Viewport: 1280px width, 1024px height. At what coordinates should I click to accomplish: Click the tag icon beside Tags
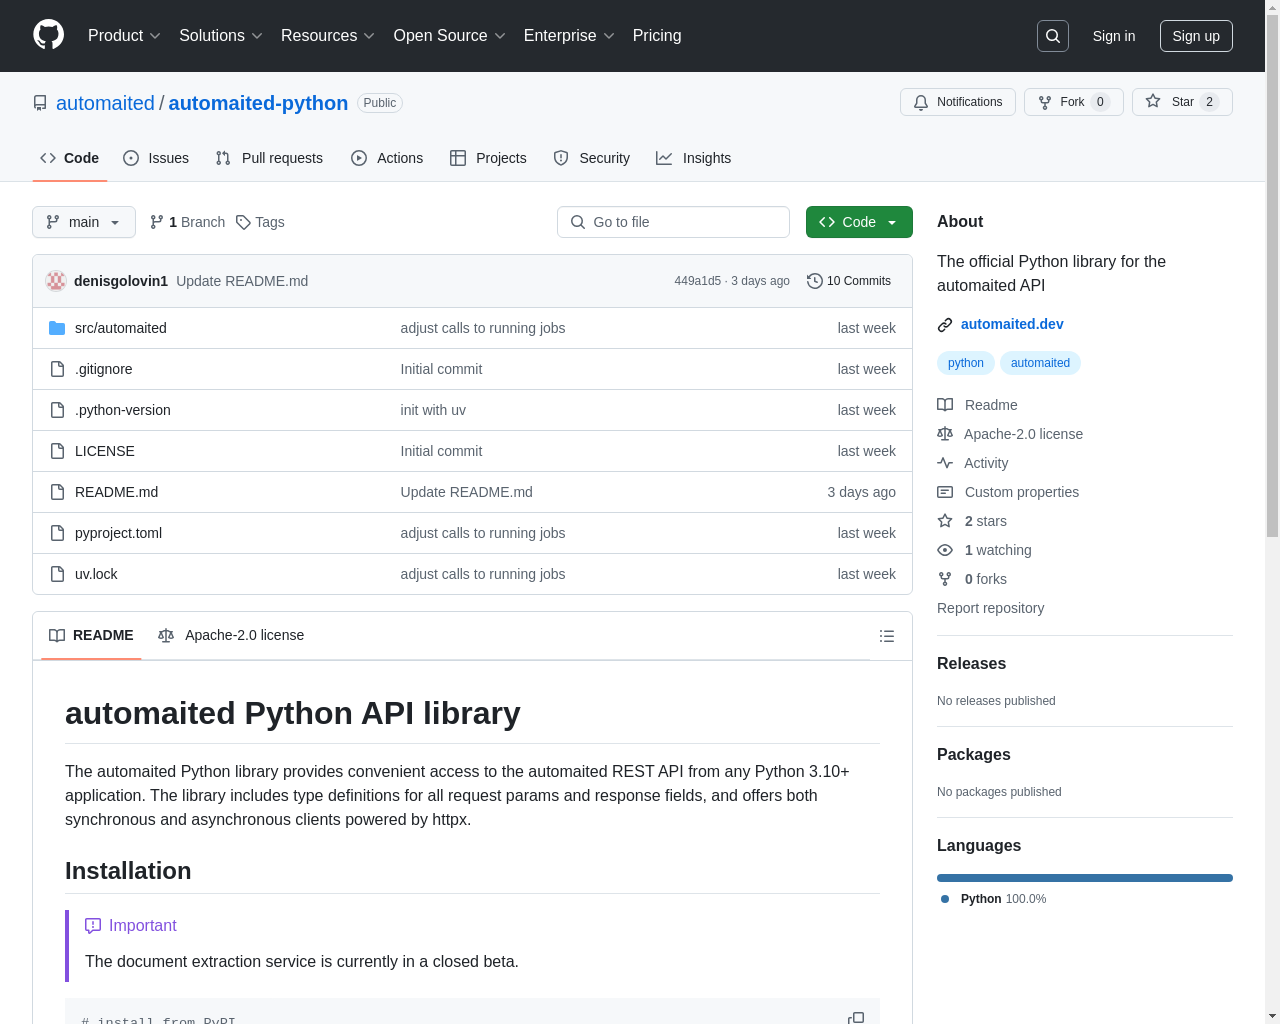(x=243, y=222)
